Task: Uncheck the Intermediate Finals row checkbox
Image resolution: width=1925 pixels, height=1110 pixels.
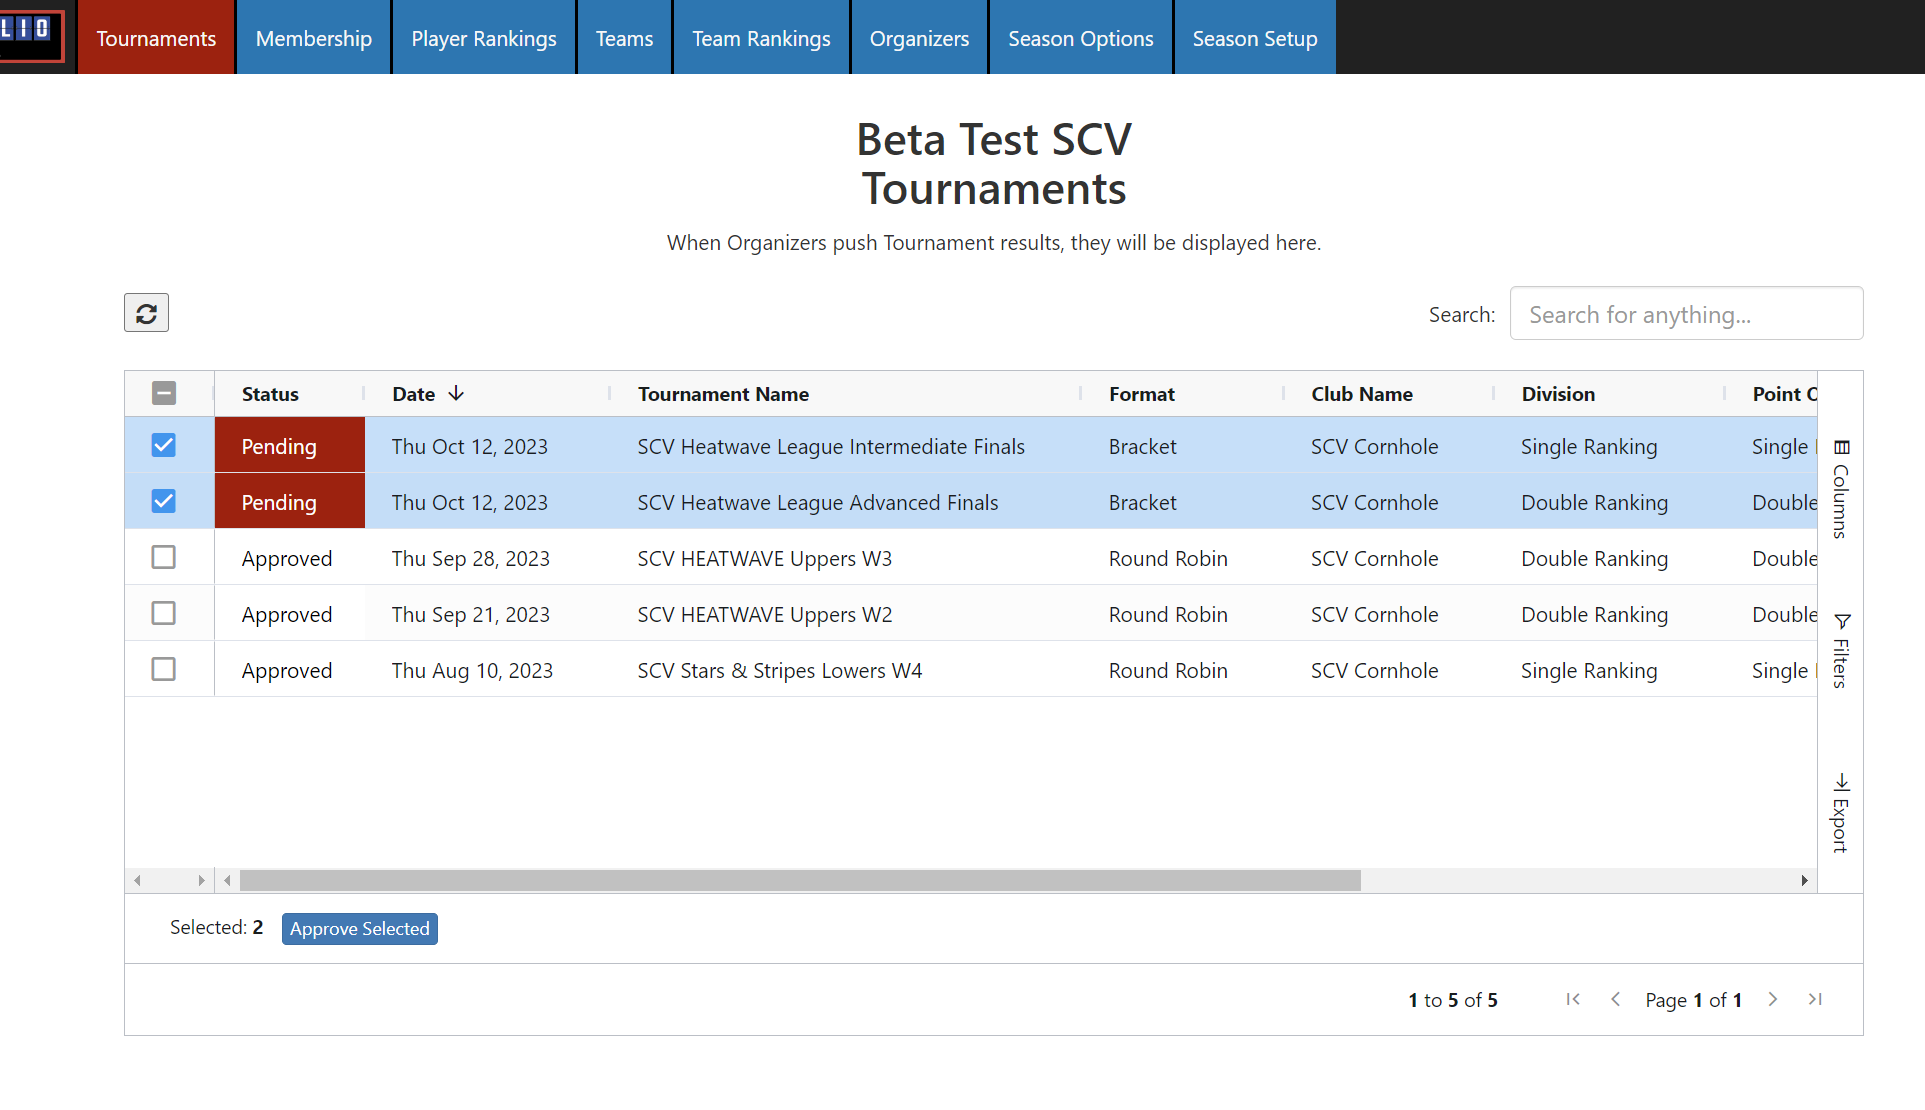Action: [164, 446]
